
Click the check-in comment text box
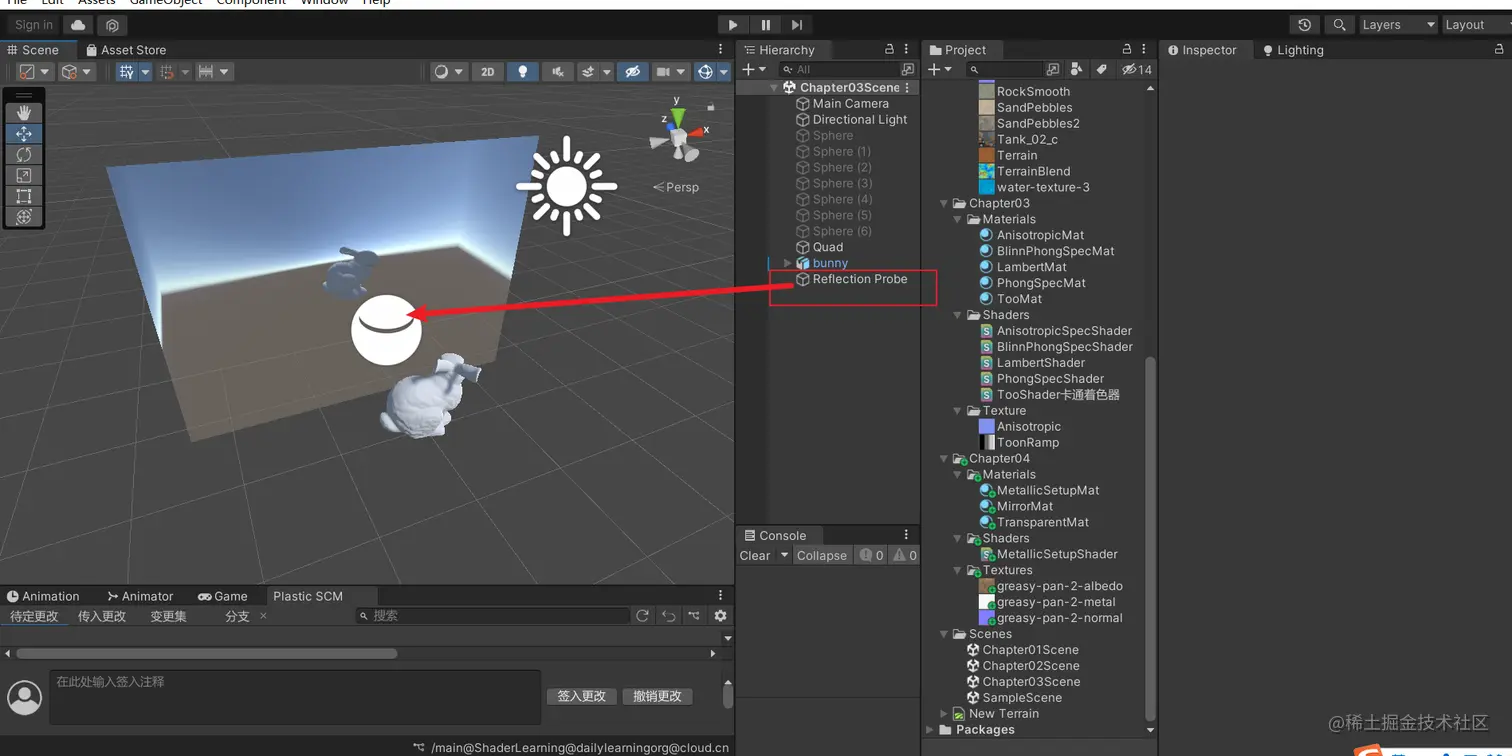[x=295, y=697]
